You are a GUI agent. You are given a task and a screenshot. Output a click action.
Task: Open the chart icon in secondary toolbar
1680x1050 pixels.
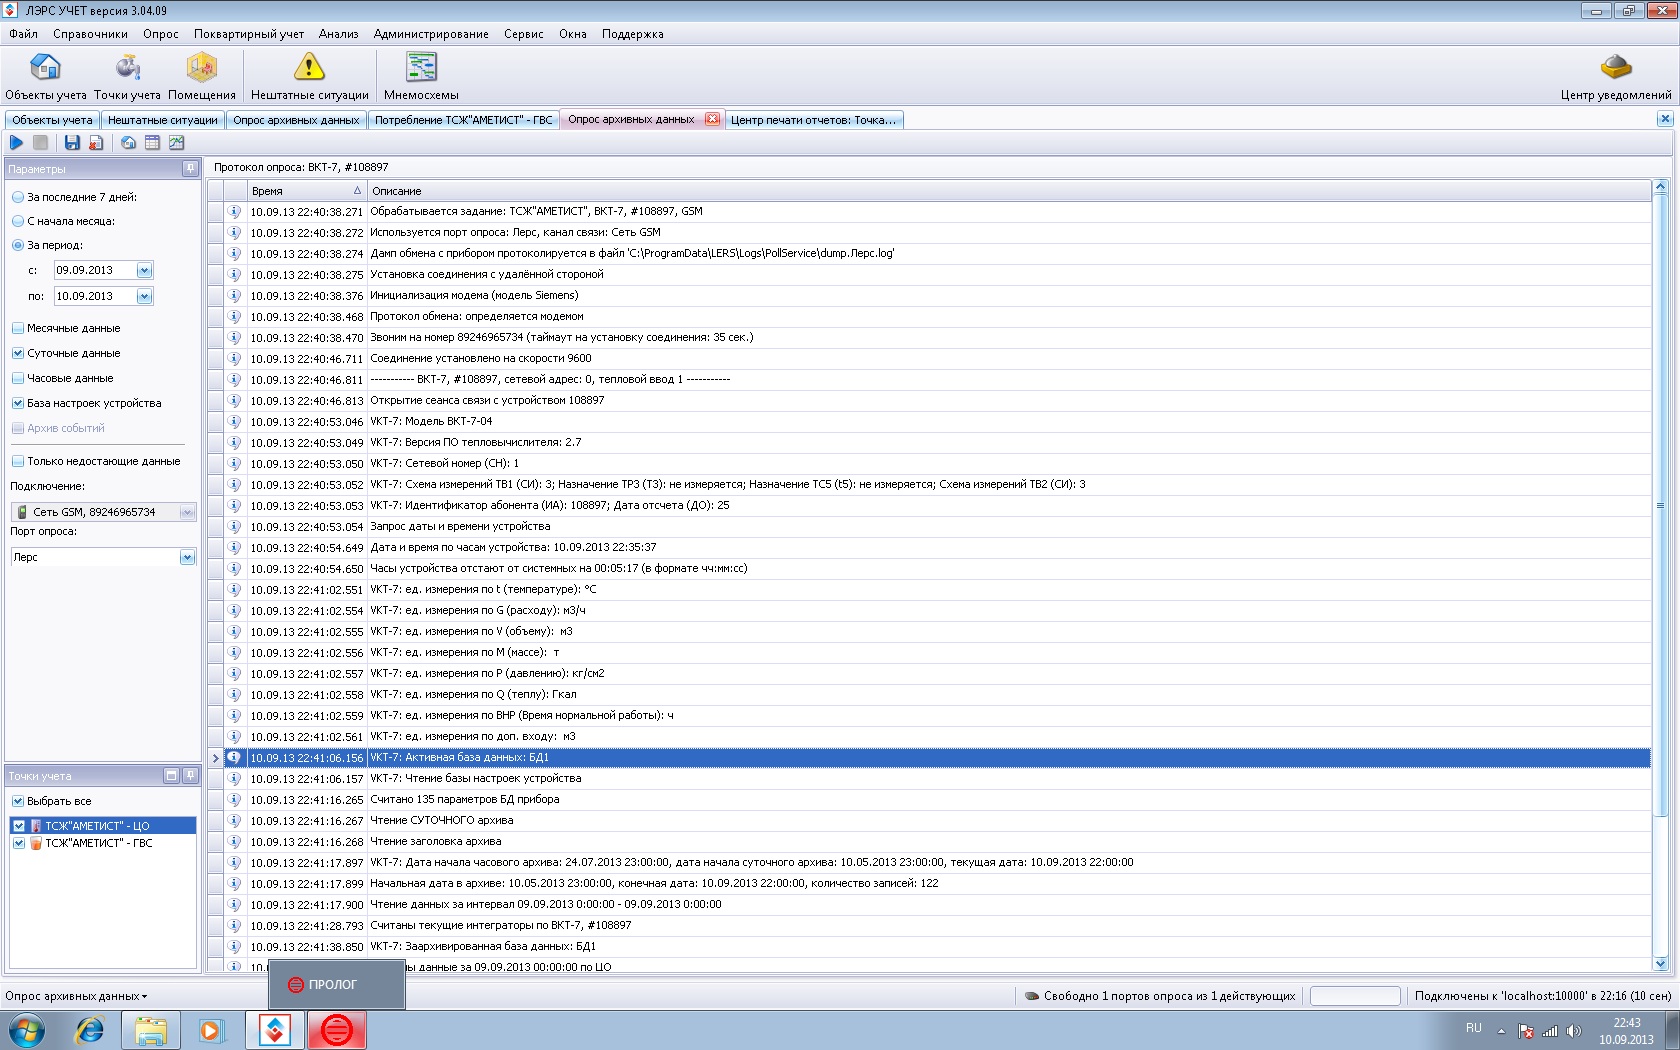[x=176, y=143]
